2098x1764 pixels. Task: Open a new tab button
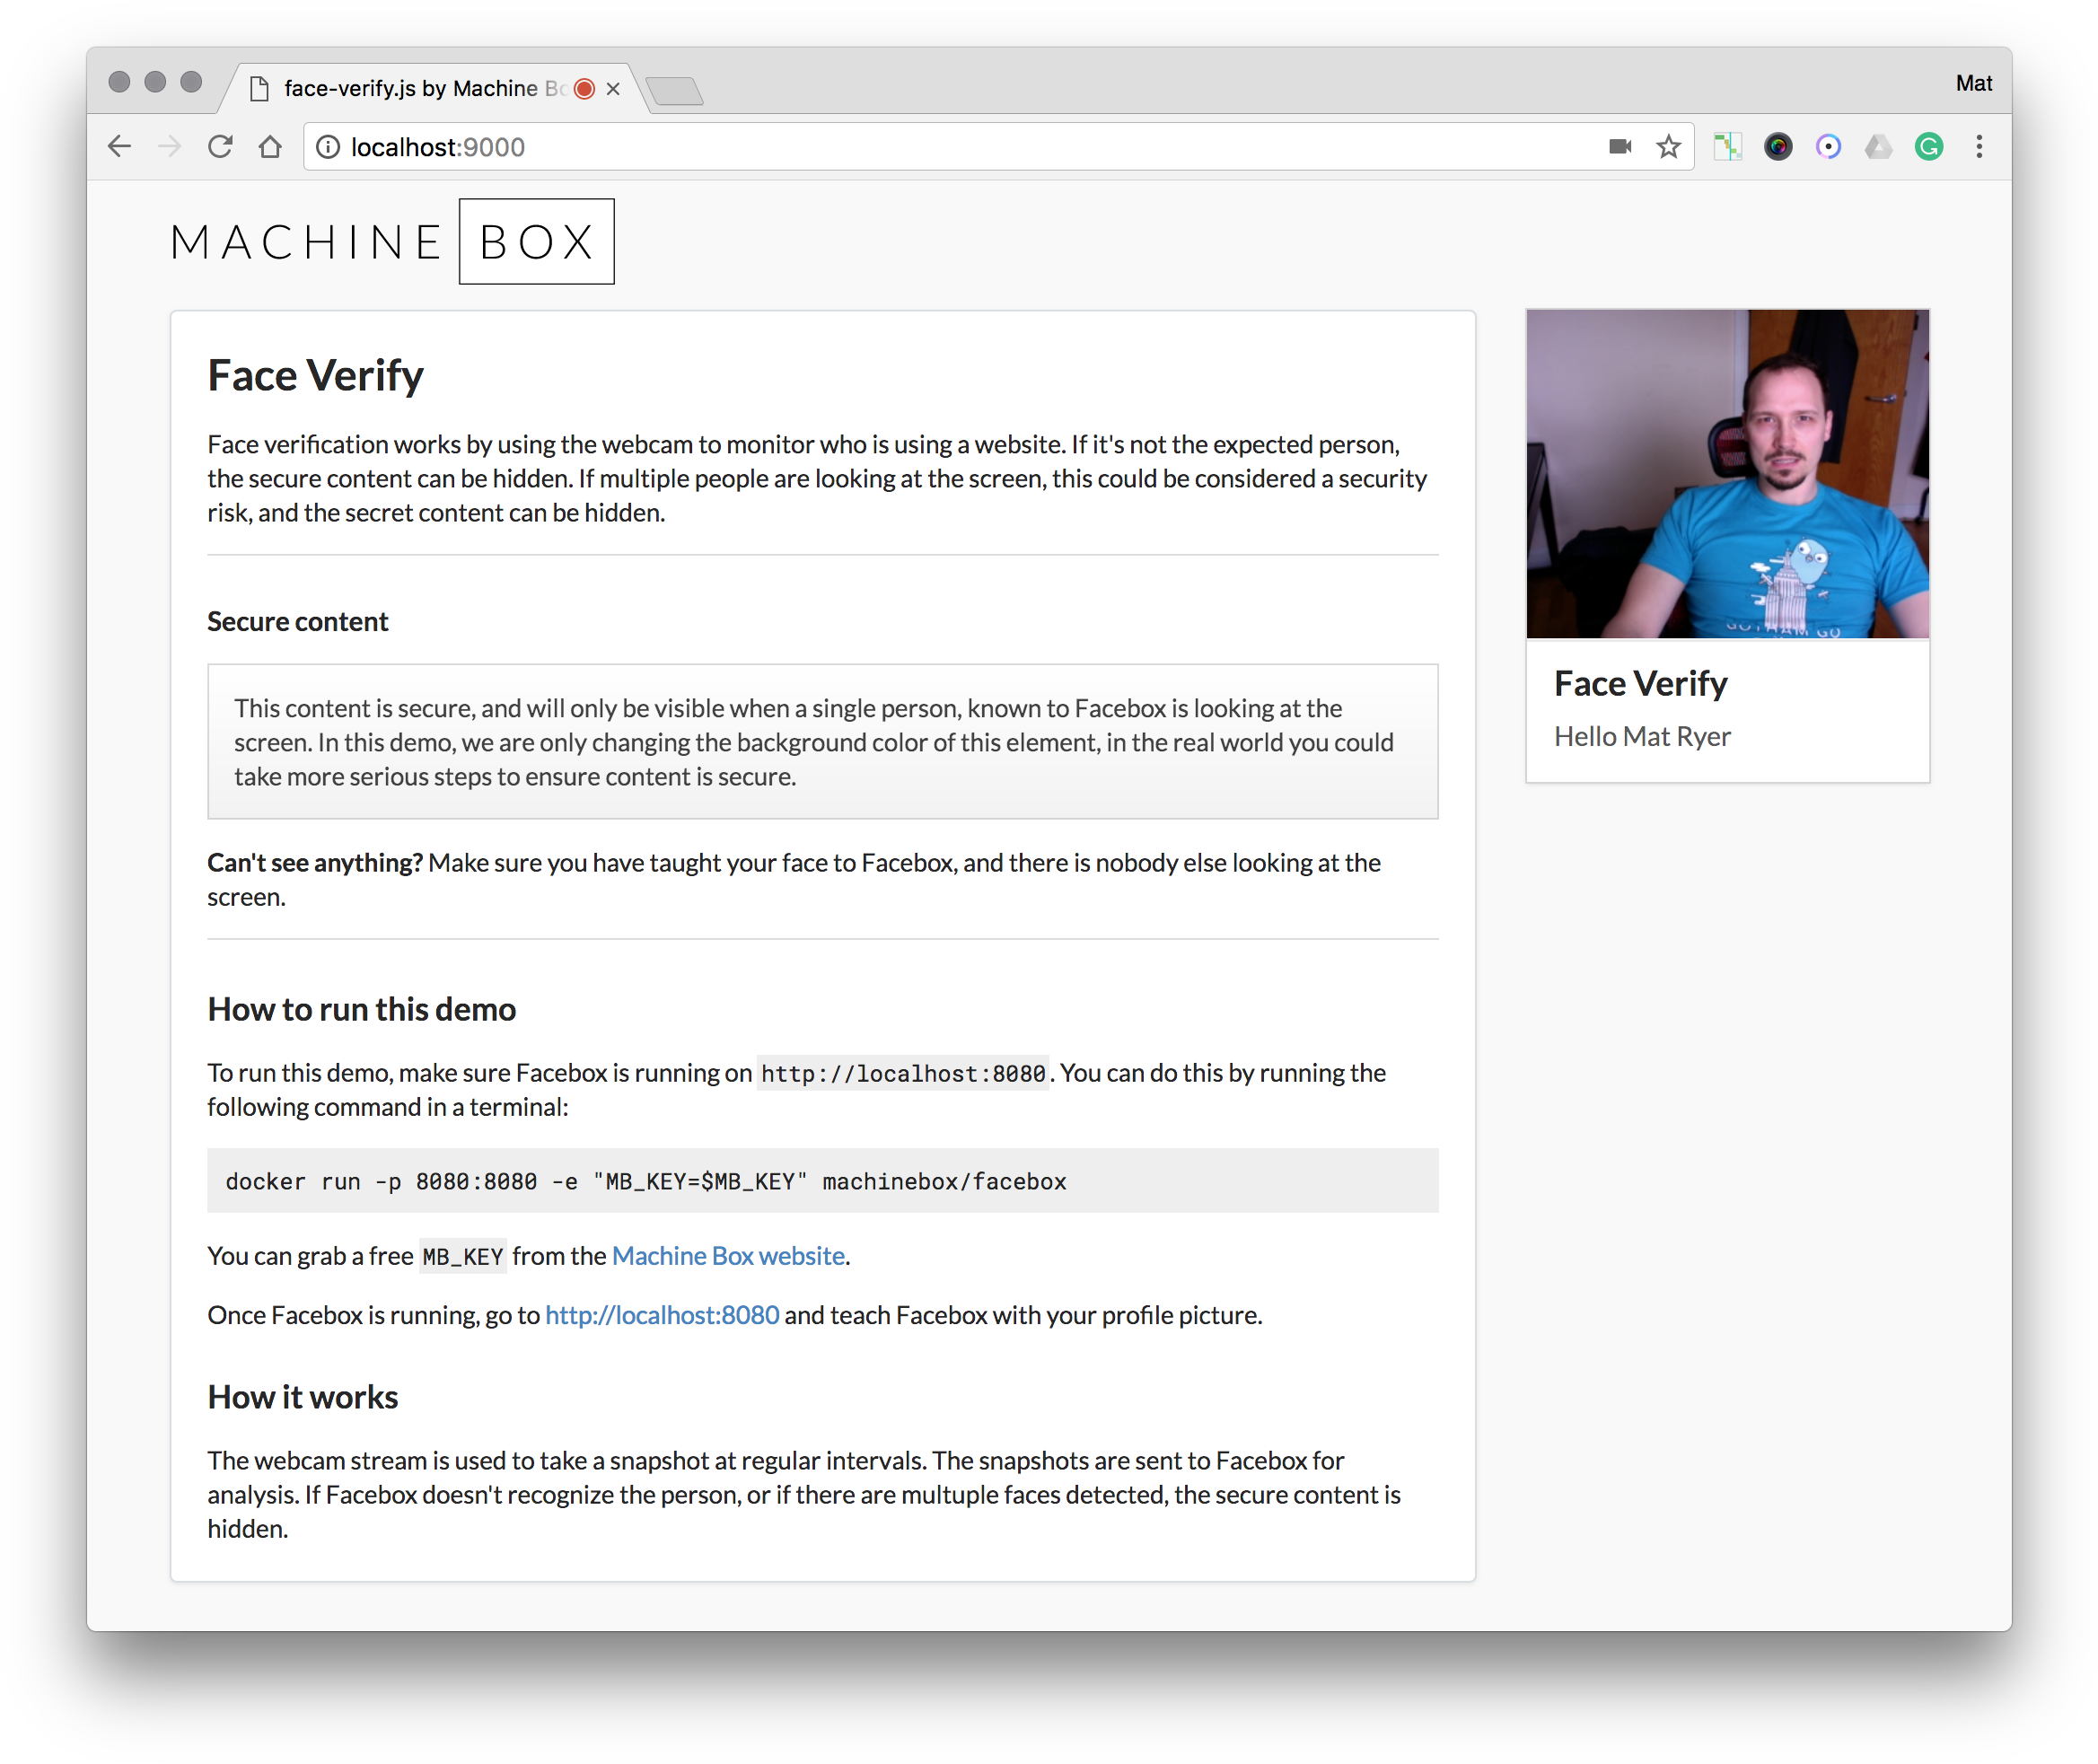675,91
